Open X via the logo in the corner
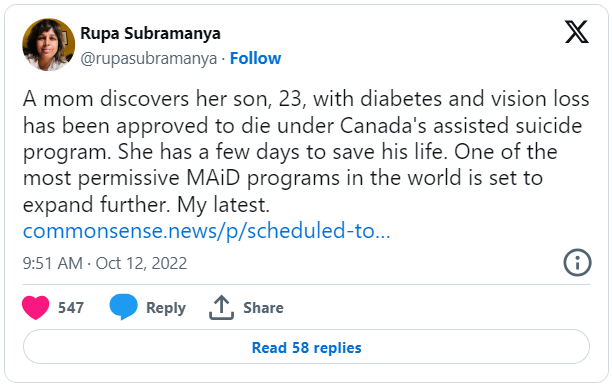This screenshot has height=385, width=612. coord(576,32)
